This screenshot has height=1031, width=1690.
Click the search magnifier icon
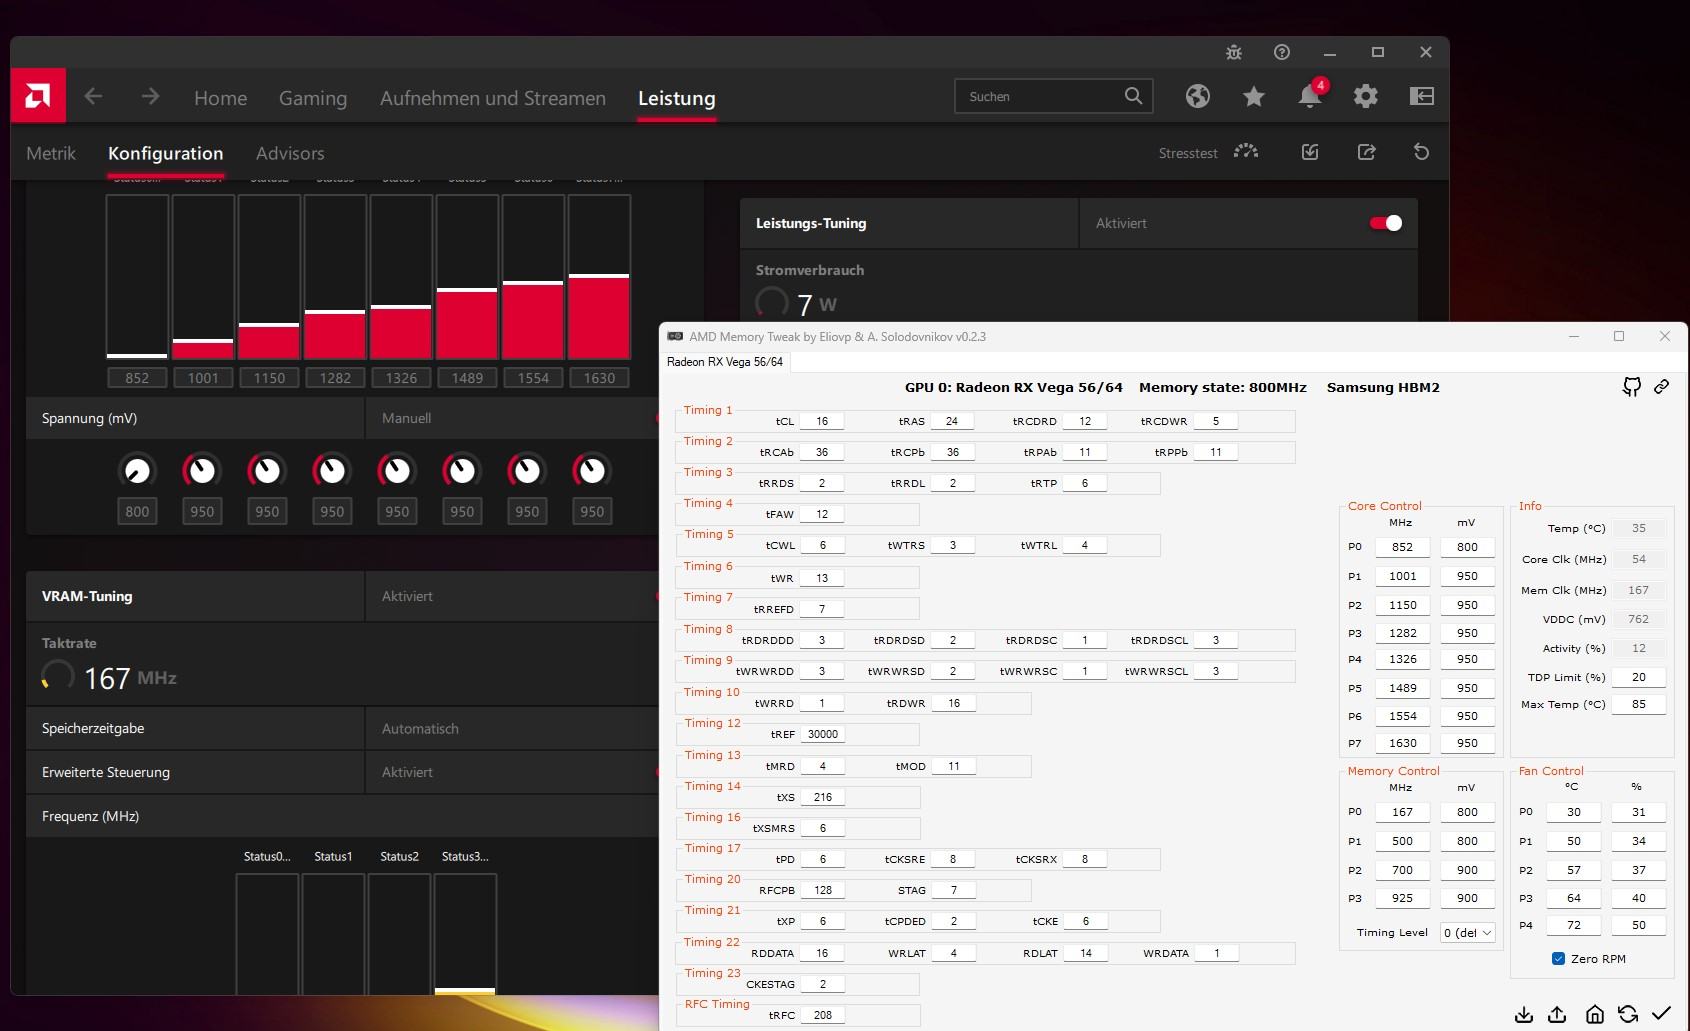tap(1133, 96)
